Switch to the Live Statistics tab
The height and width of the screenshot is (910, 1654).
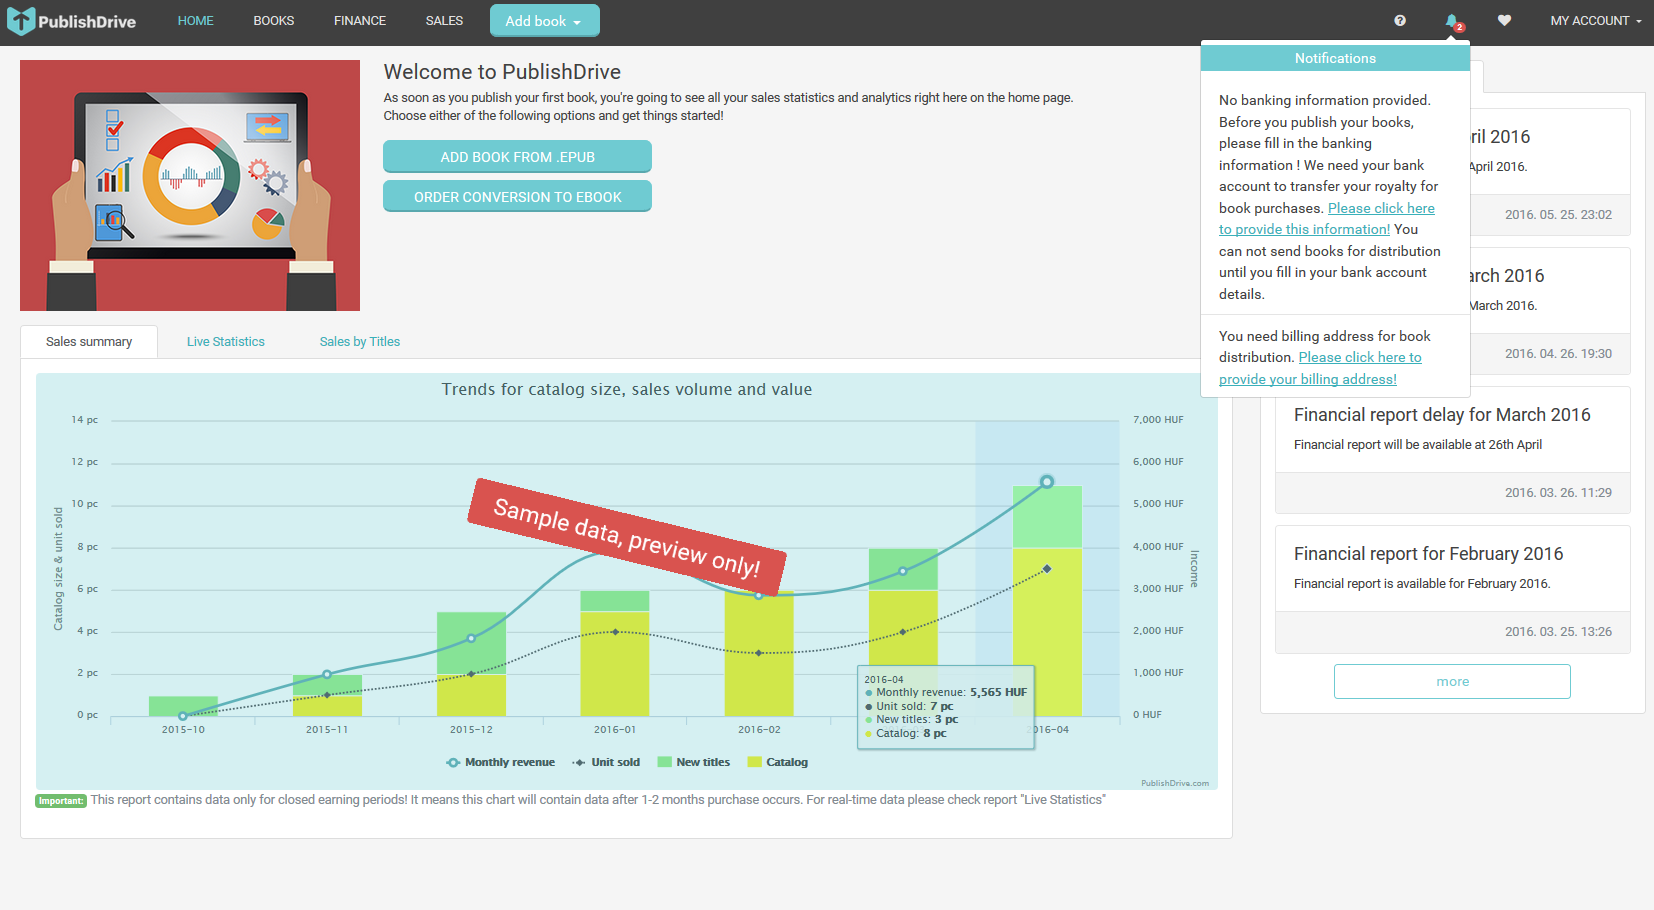point(226,342)
